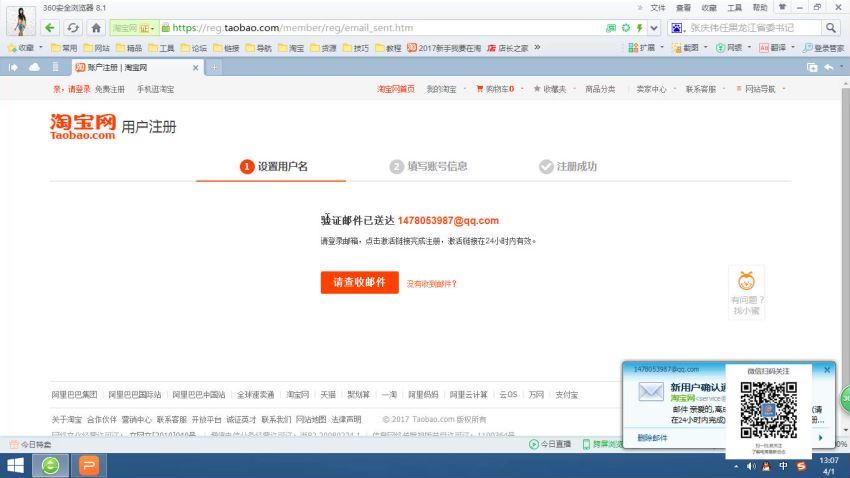Click the 没有收到邮件? link

tap(432, 283)
